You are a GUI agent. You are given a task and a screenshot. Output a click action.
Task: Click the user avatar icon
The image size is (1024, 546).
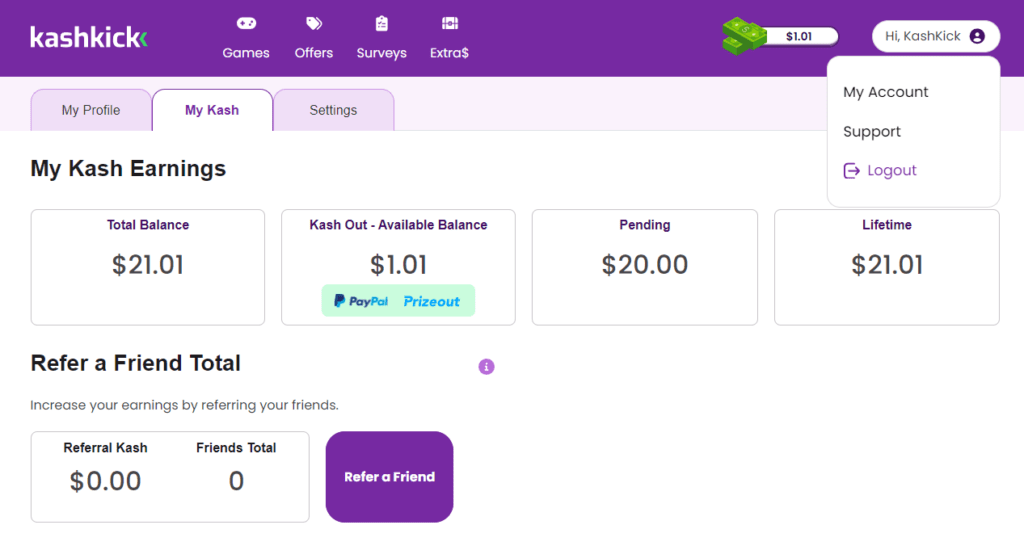[x=977, y=36]
